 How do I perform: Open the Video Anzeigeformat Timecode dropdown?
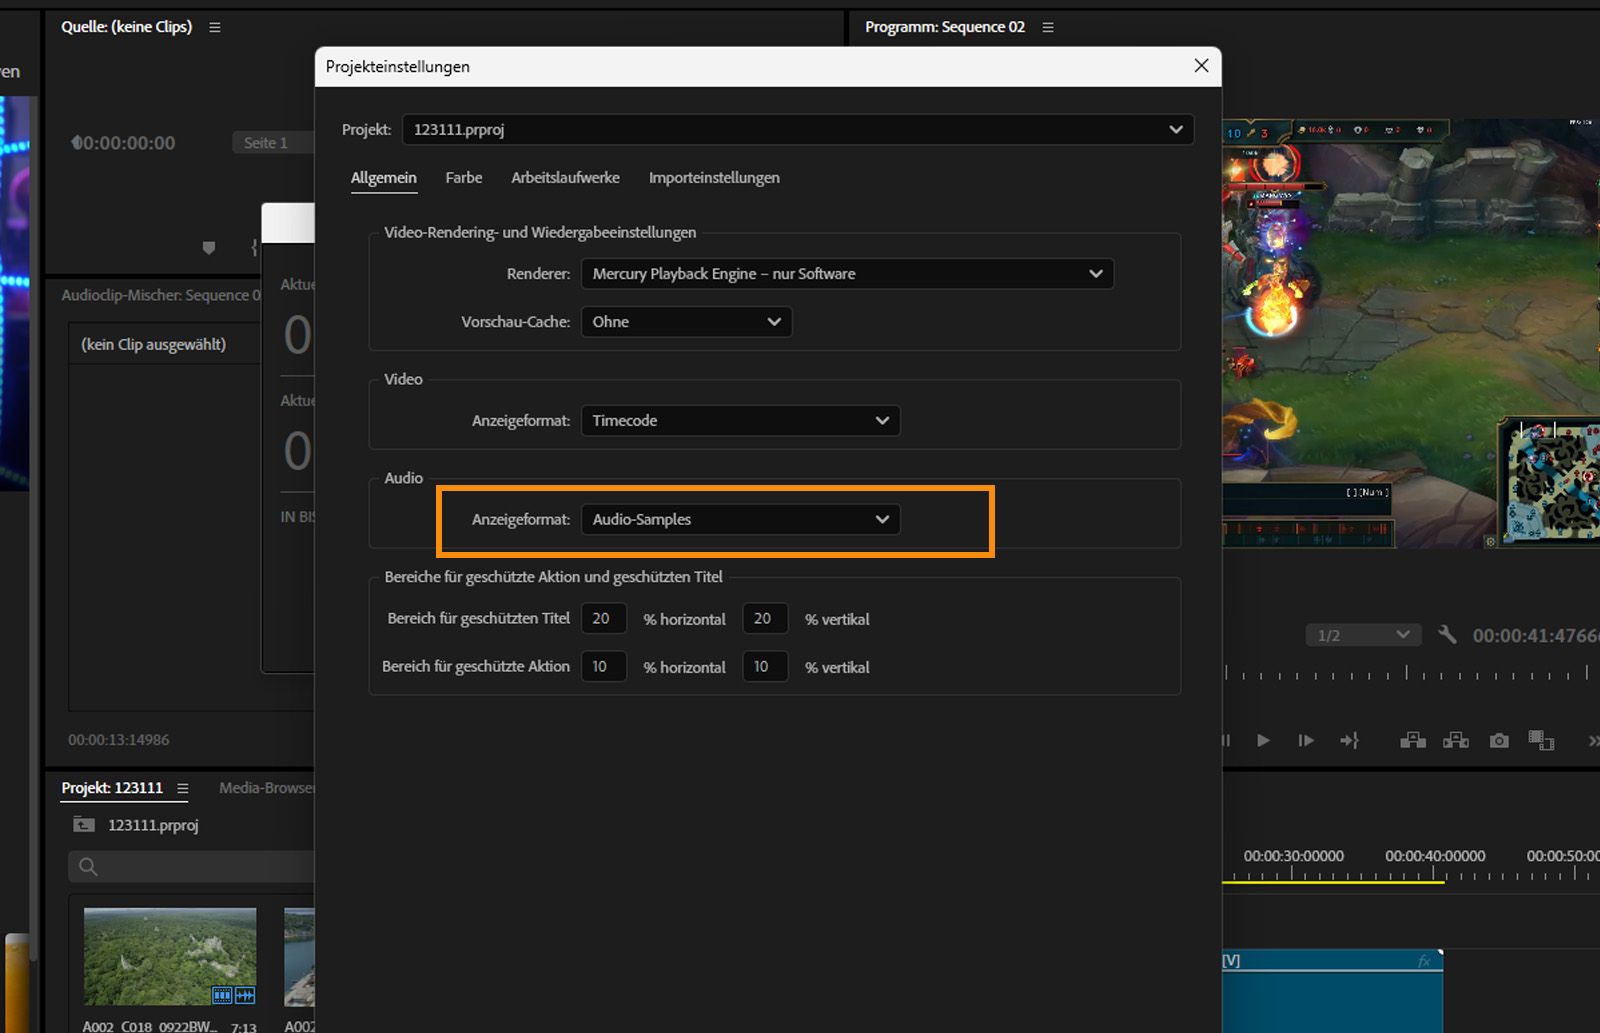(x=741, y=420)
